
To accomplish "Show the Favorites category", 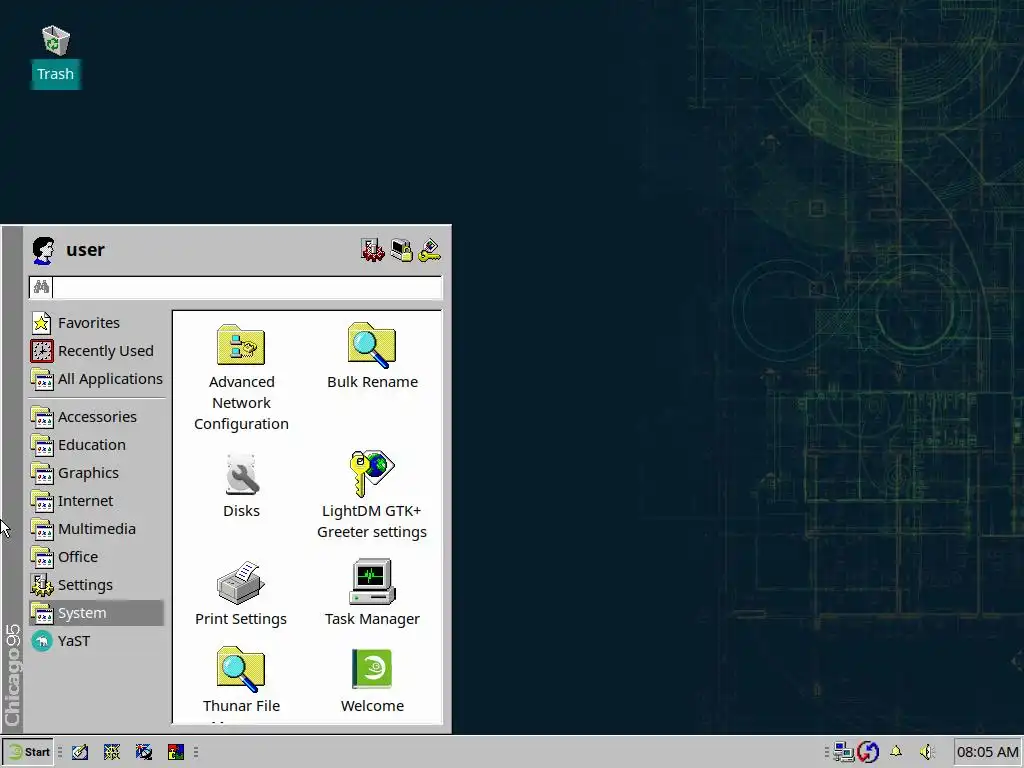I will [x=97, y=323].
